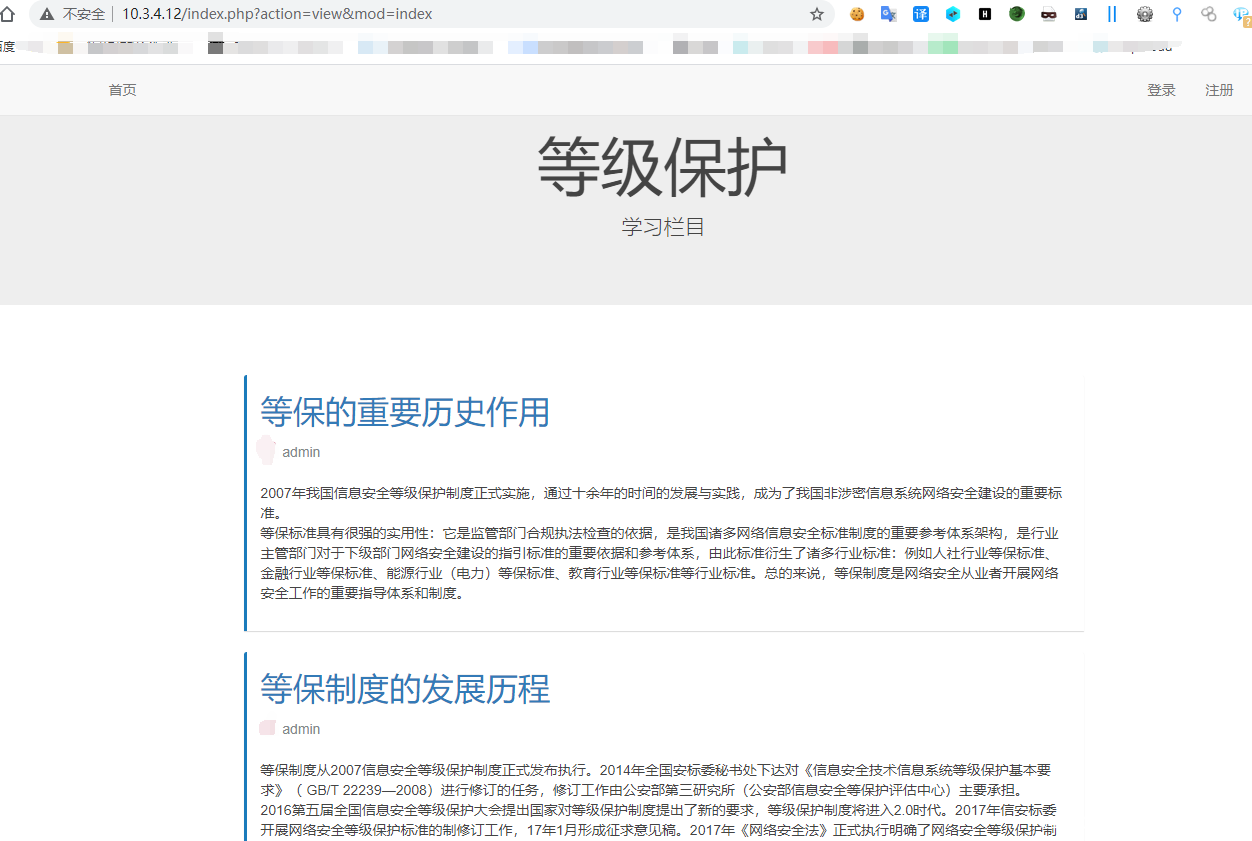Open the article 等保制度的发展历程
Screen dimensions: 1252x841
(405, 689)
